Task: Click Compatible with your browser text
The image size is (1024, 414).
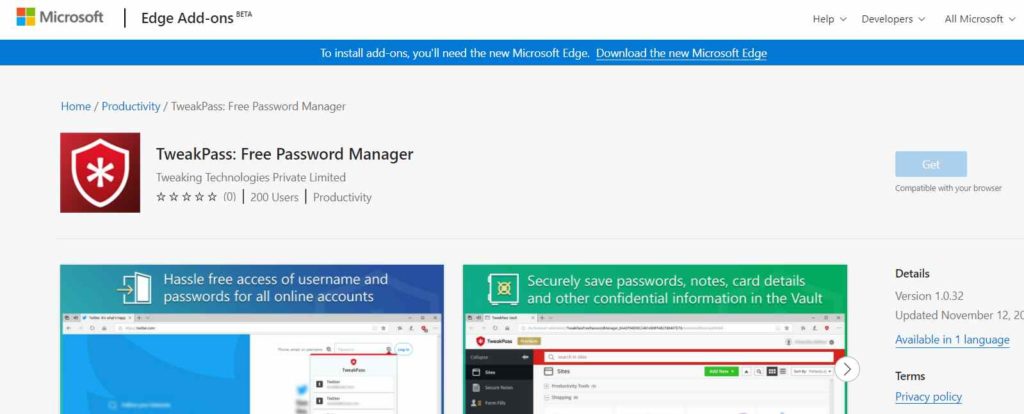Action: coord(948,188)
